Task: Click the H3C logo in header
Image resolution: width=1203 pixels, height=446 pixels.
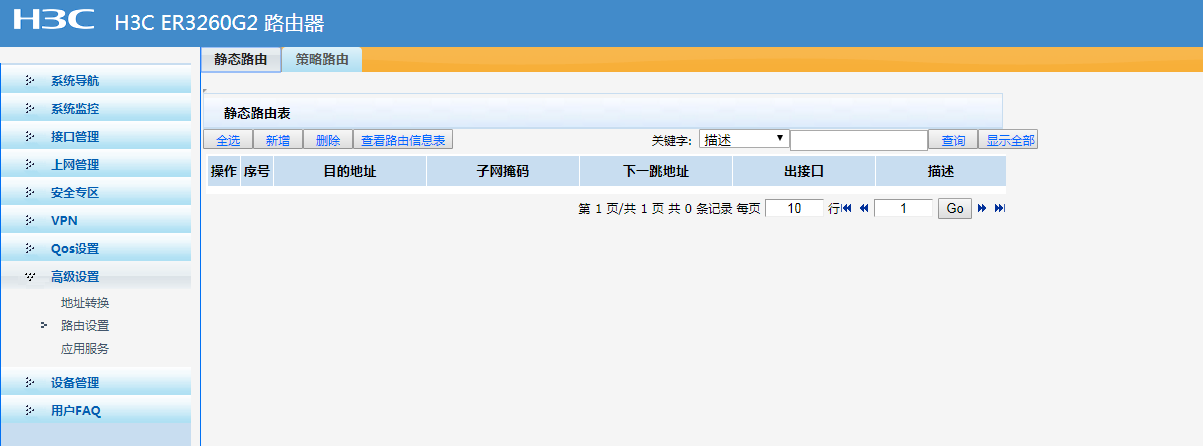Action: tap(54, 20)
